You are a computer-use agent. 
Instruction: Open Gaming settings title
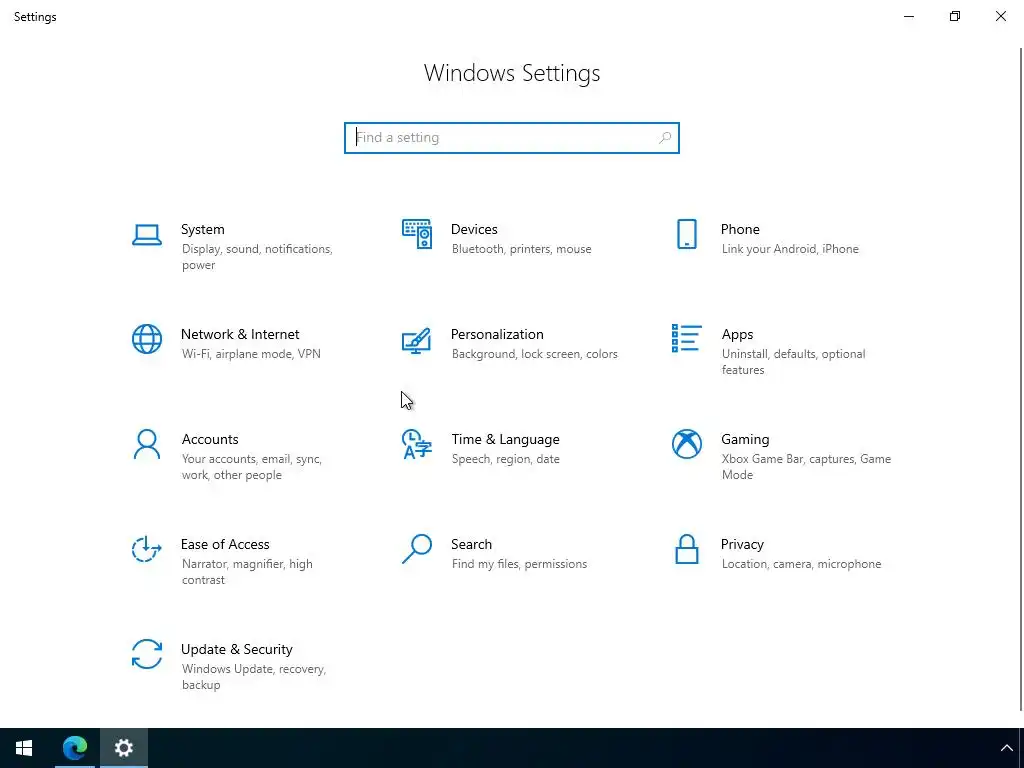(x=745, y=440)
